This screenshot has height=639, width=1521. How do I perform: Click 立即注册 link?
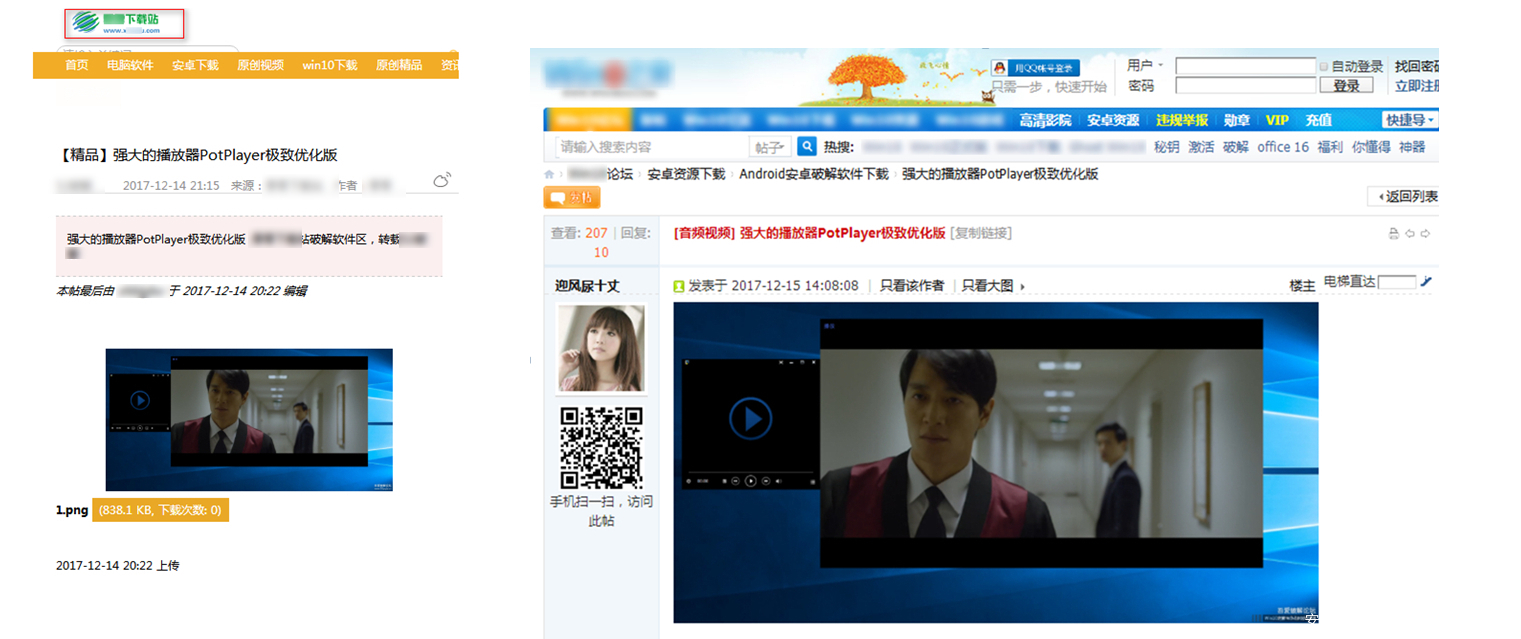(x=1417, y=86)
